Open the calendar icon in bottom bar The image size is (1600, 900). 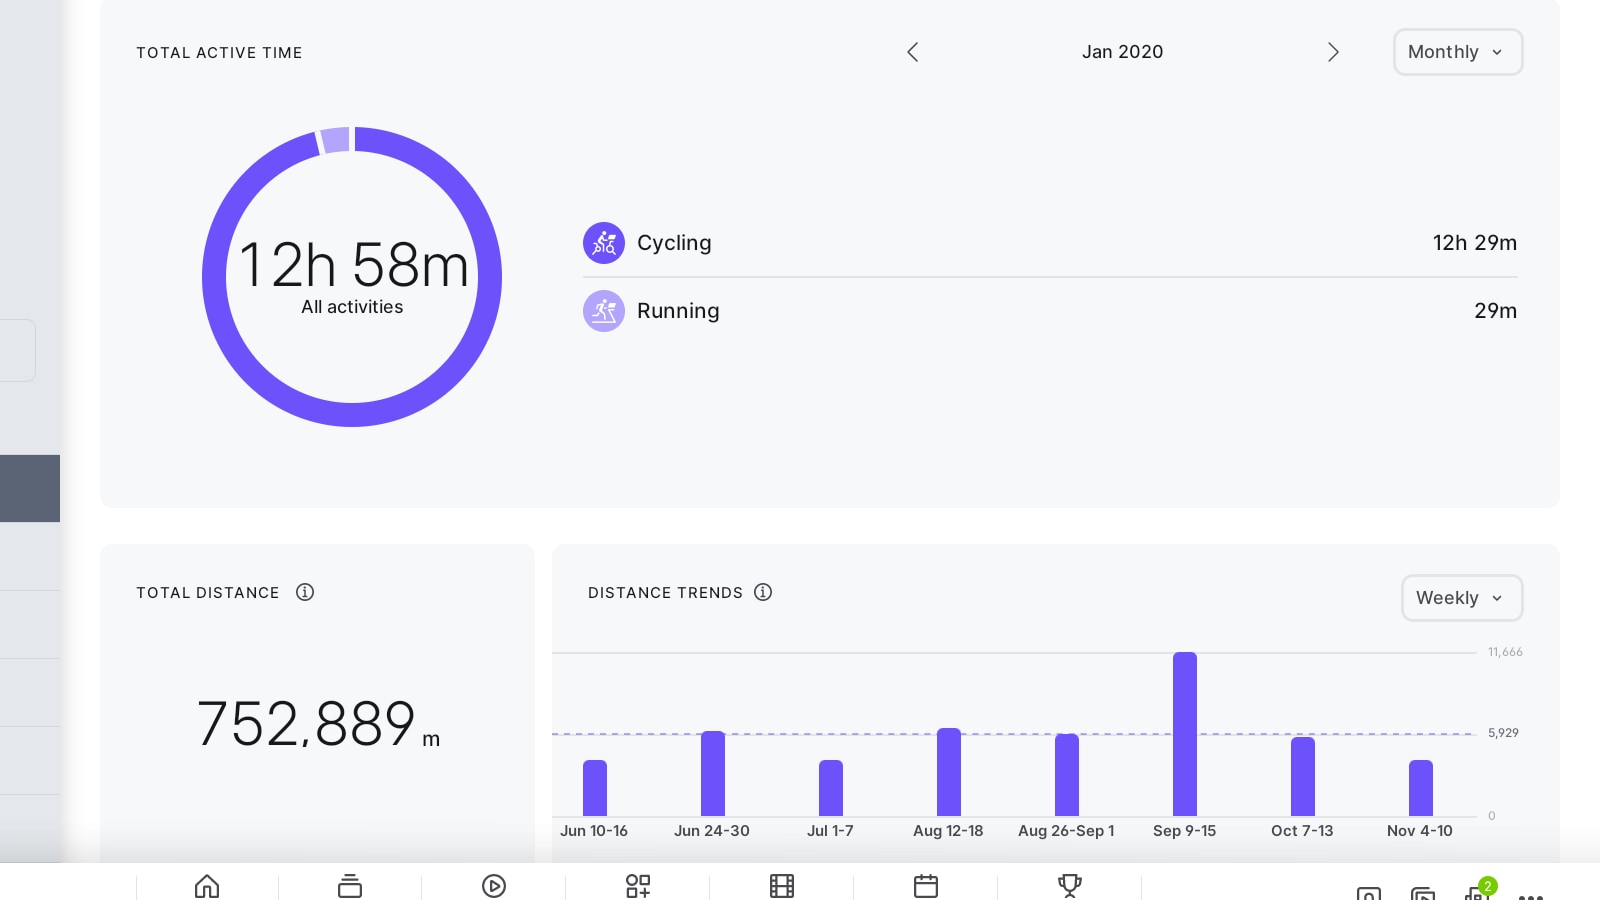(926, 886)
